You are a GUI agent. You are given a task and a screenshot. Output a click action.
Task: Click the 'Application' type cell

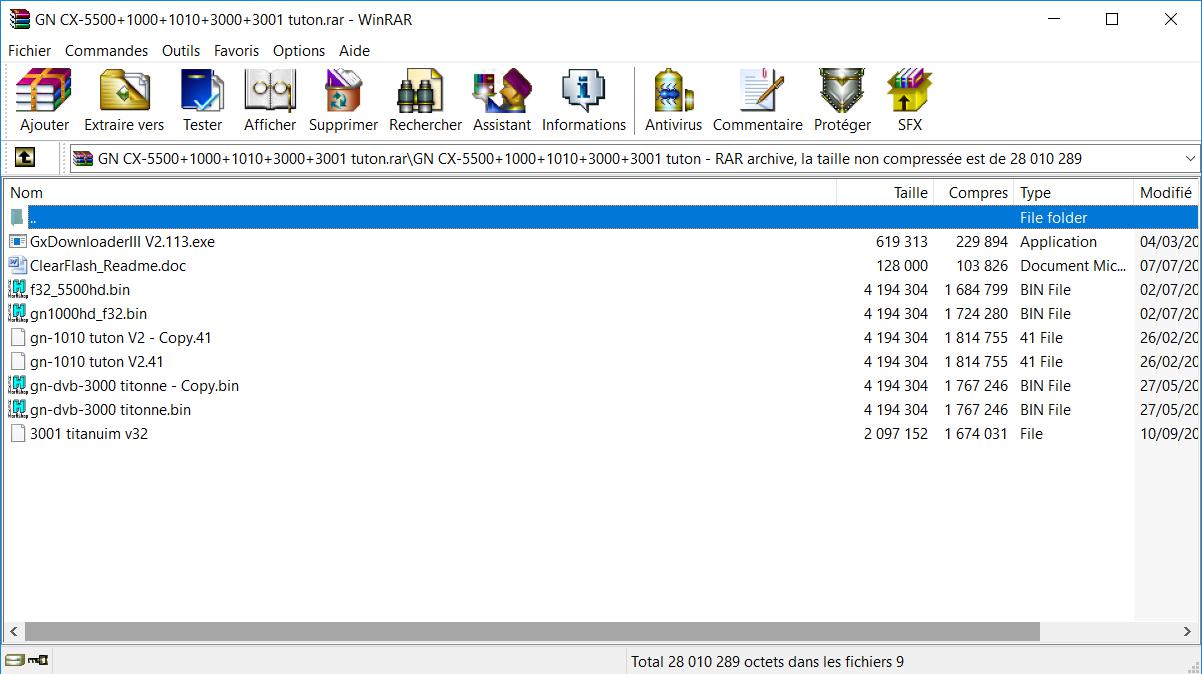pyautogui.click(x=1058, y=242)
